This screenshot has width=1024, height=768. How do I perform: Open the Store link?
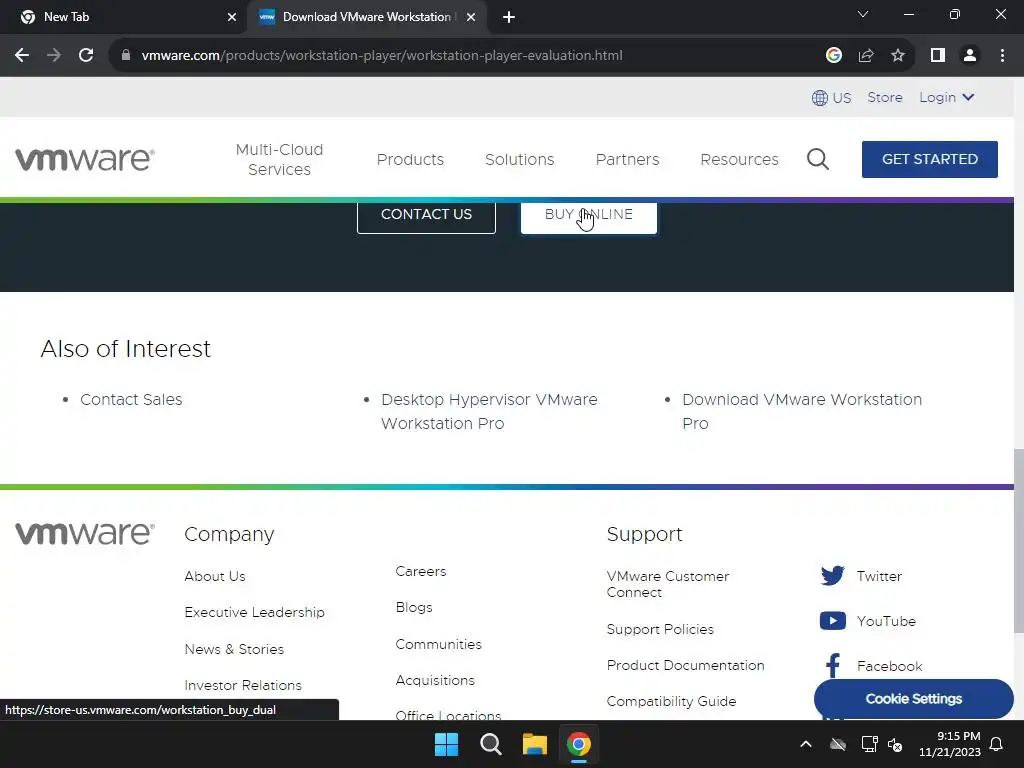885,97
